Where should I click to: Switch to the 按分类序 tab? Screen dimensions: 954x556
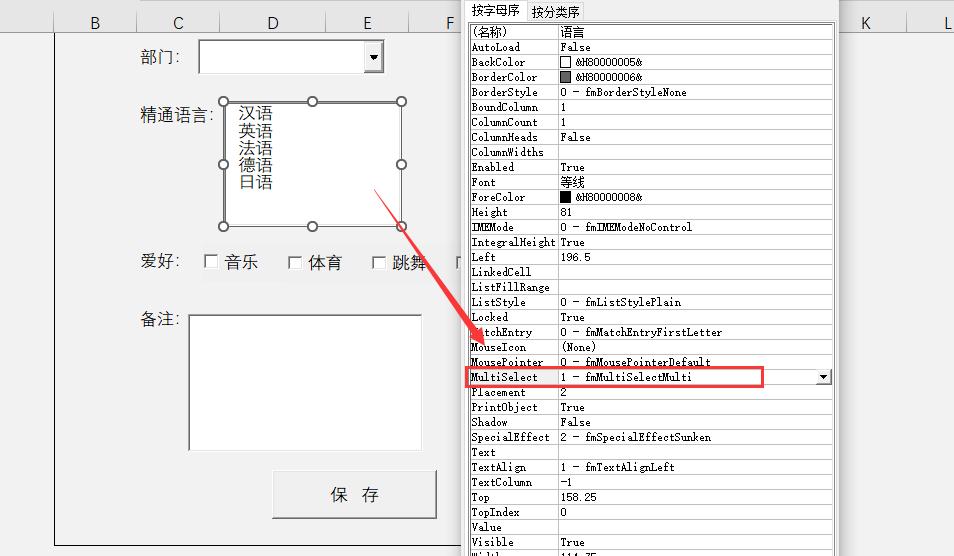[555, 12]
